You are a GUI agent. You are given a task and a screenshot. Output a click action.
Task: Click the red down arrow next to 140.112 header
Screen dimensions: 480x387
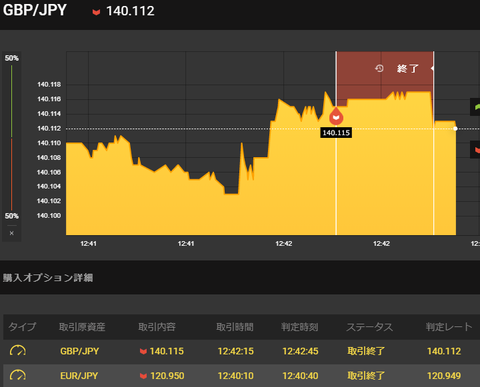tap(96, 12)
